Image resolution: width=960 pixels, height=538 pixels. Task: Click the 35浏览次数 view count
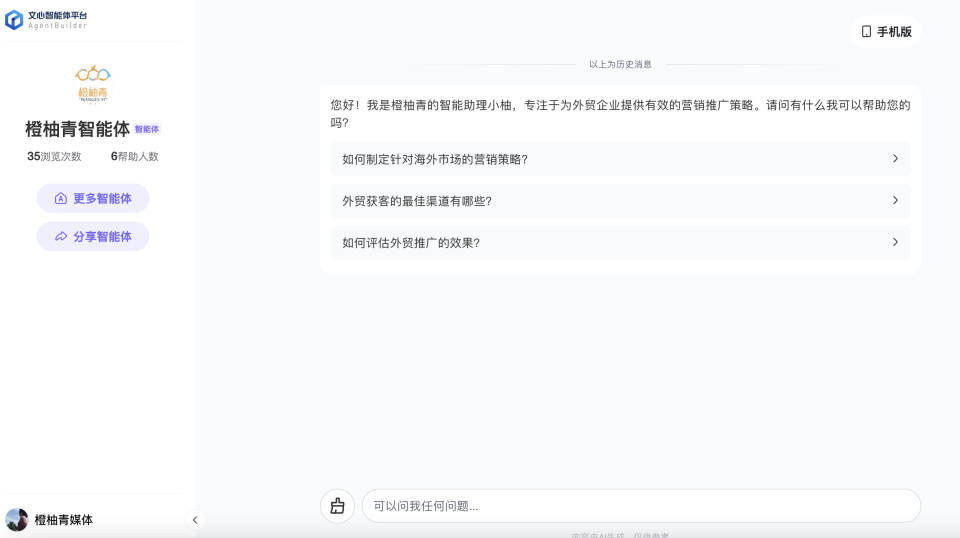click(56, 157)
